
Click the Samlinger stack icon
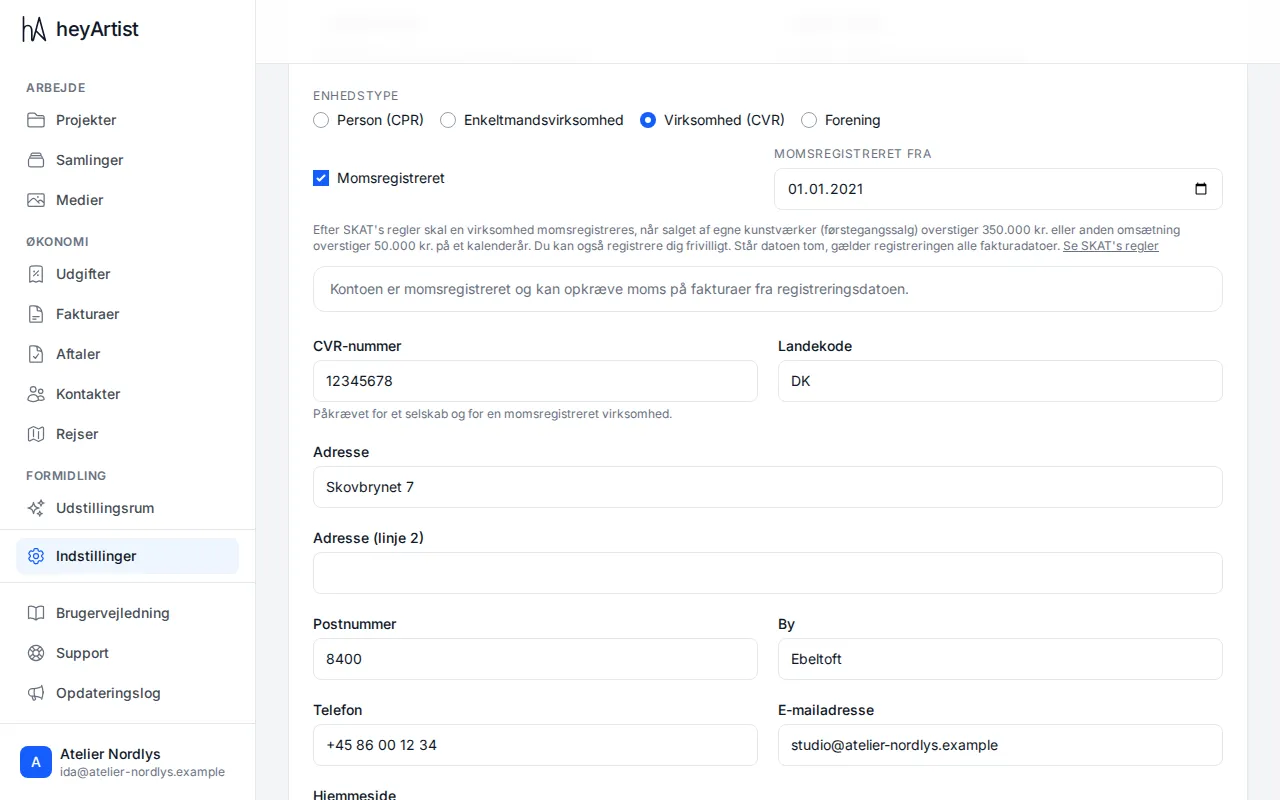click(36, 160)
